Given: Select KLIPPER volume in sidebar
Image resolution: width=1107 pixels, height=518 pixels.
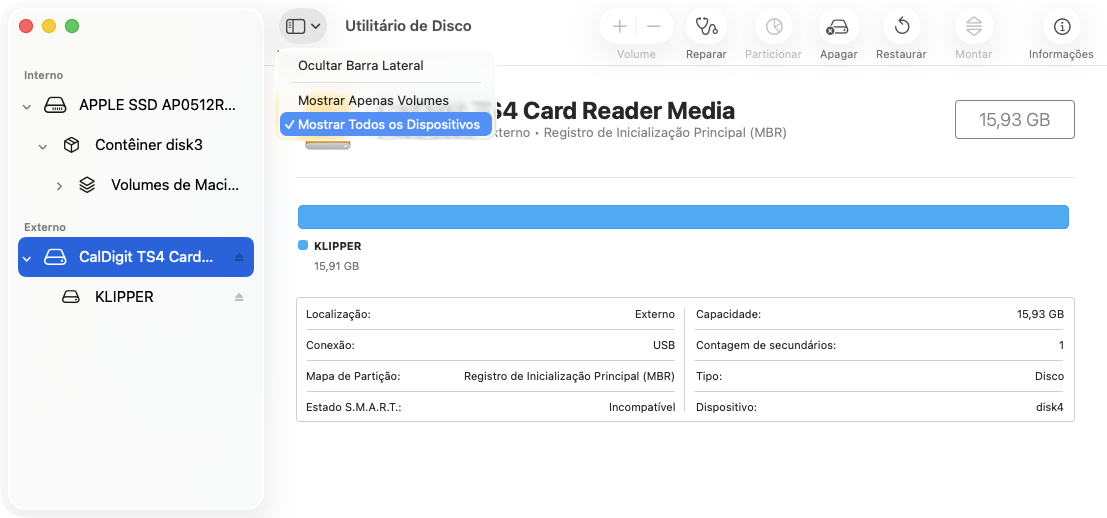Looking at the screenshot, I should pyautogui.click(x=124, y=297).
